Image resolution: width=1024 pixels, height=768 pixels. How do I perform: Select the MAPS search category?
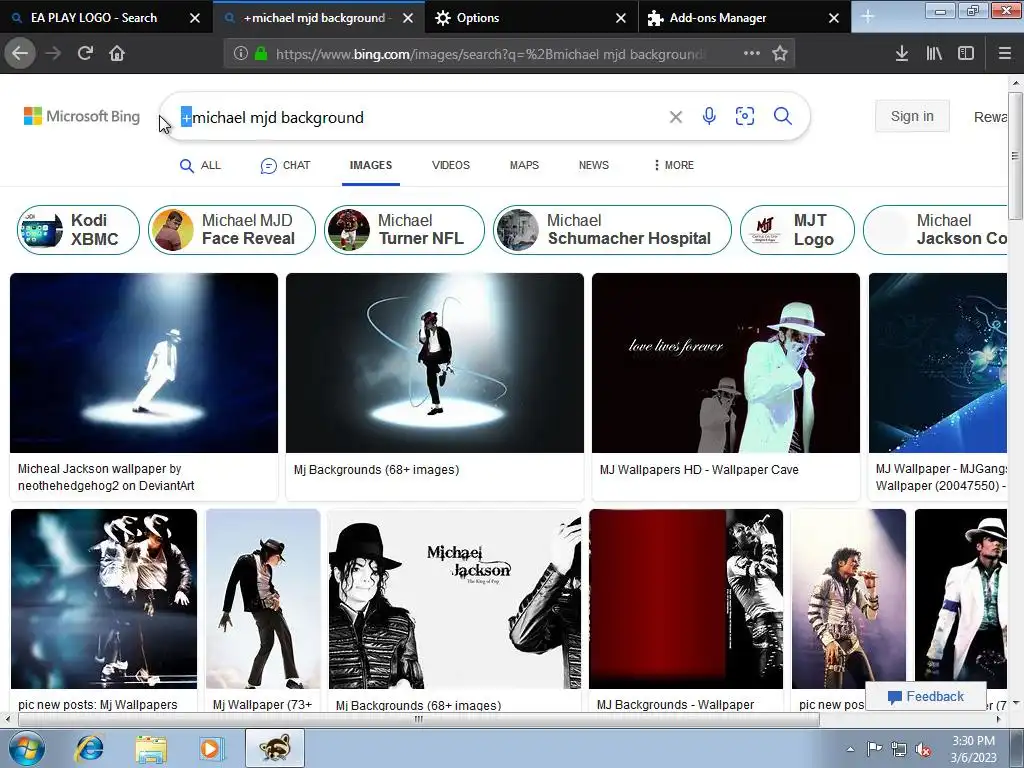[524, 165]
